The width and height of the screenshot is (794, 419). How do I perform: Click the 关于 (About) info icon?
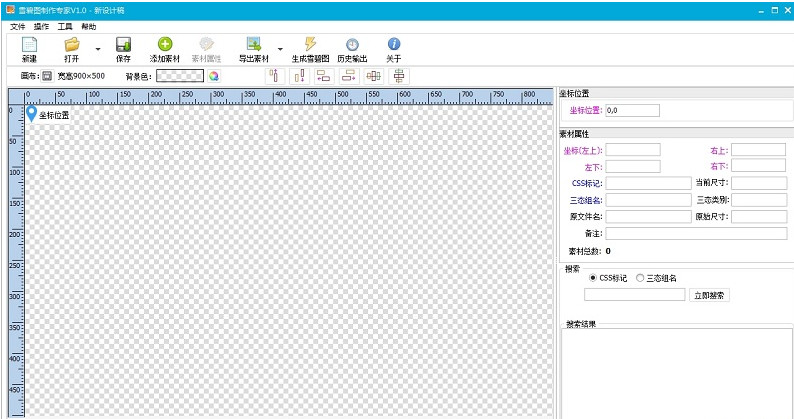point(394,45)
